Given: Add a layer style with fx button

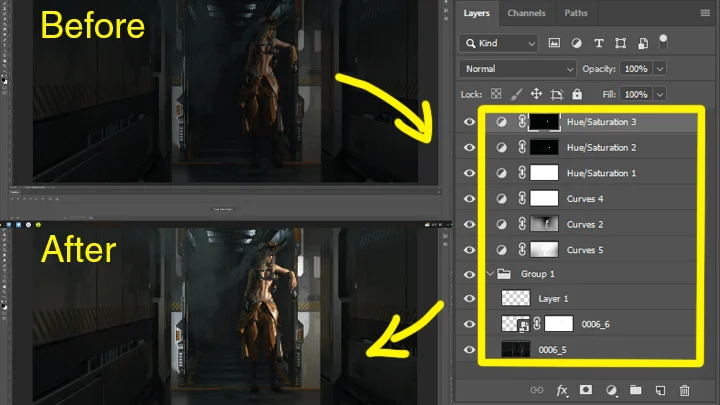Looking at the screenshot, I should [x=562, y=390].
